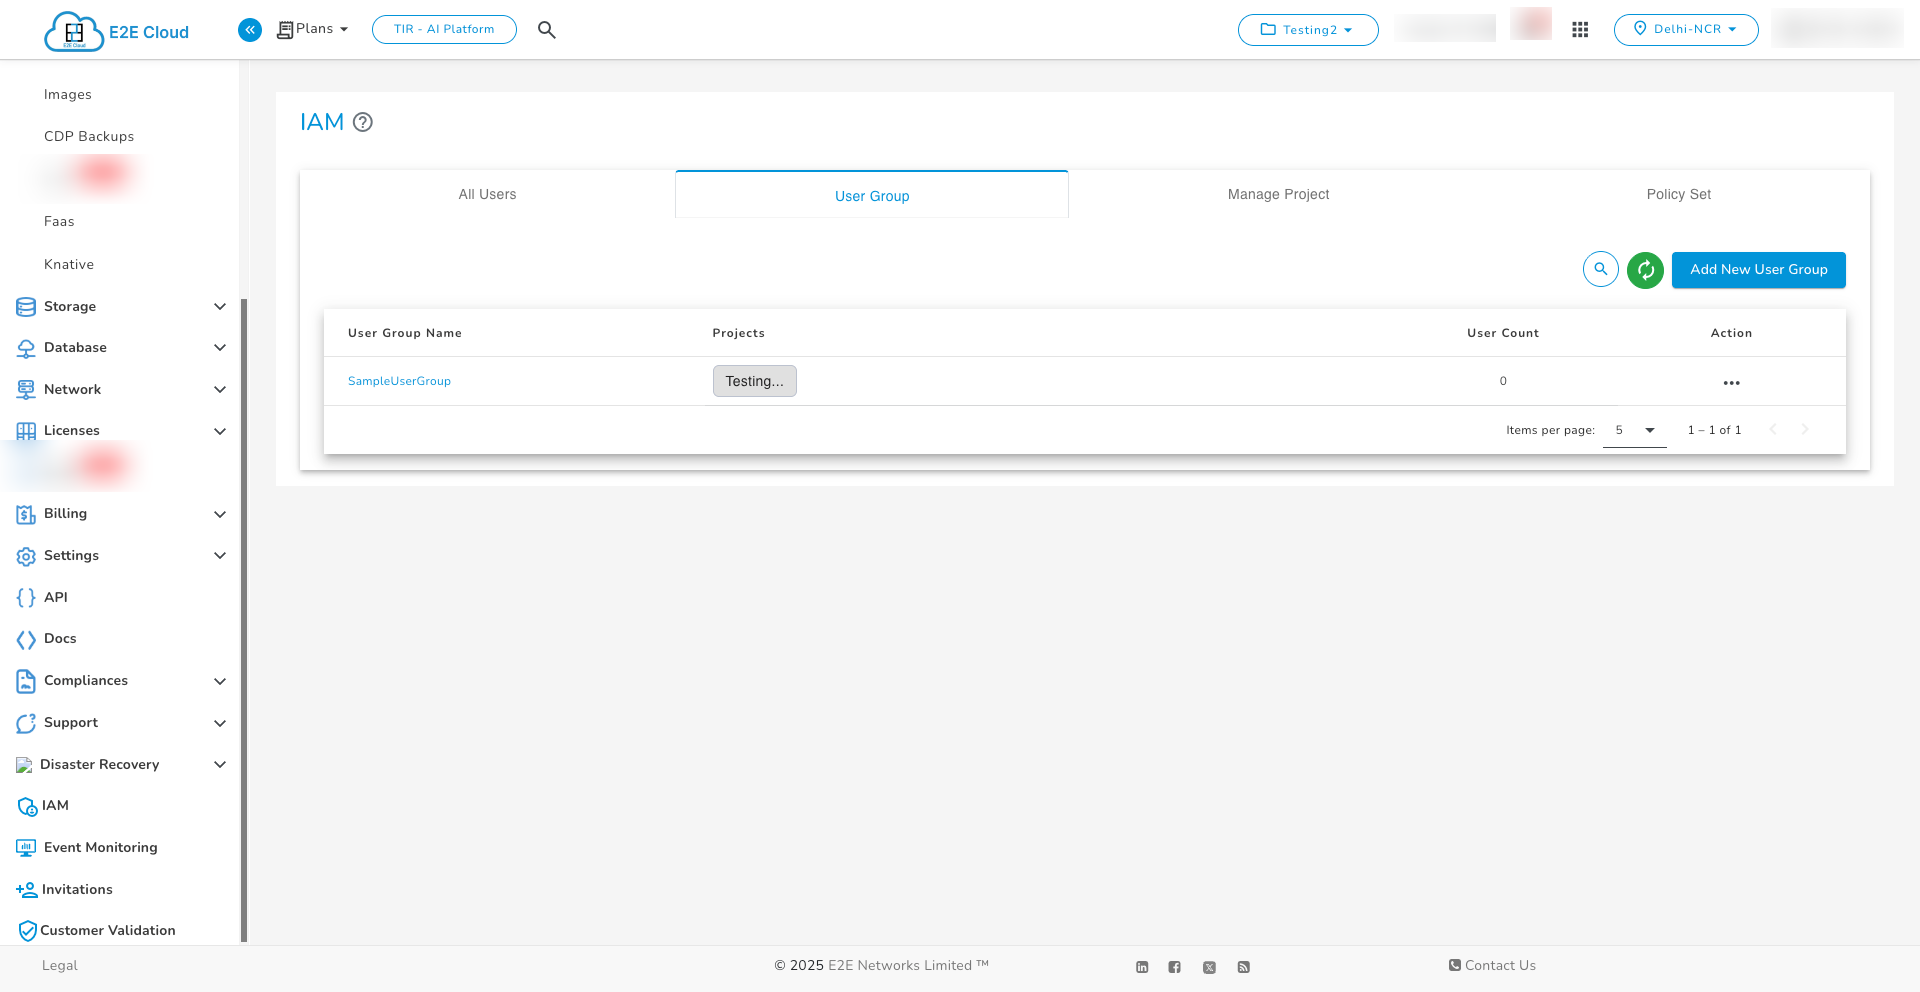The image size is (1920, 992).
Task: Click the green refresh icon
Action: pos(1645,270)
